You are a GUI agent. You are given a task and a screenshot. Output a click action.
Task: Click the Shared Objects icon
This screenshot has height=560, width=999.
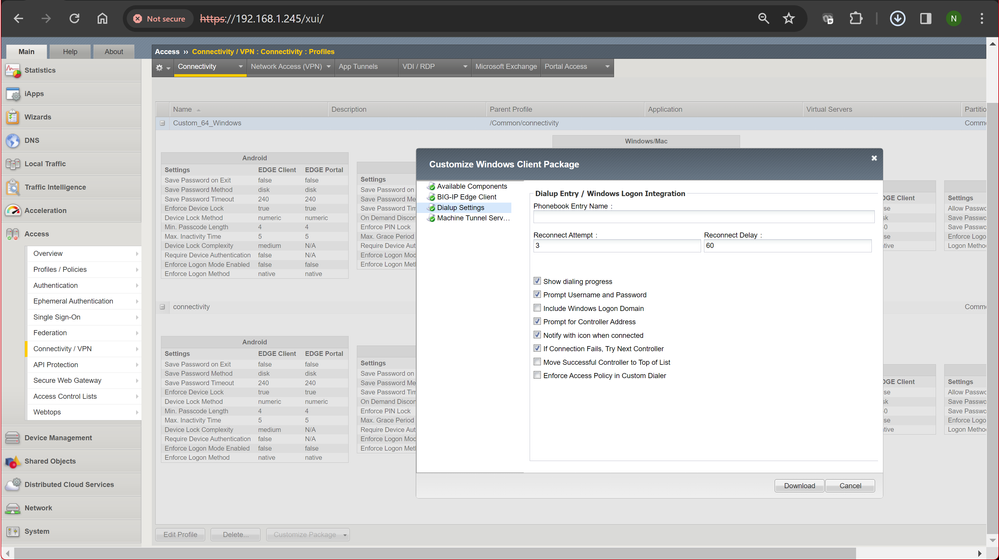point(13,462)
